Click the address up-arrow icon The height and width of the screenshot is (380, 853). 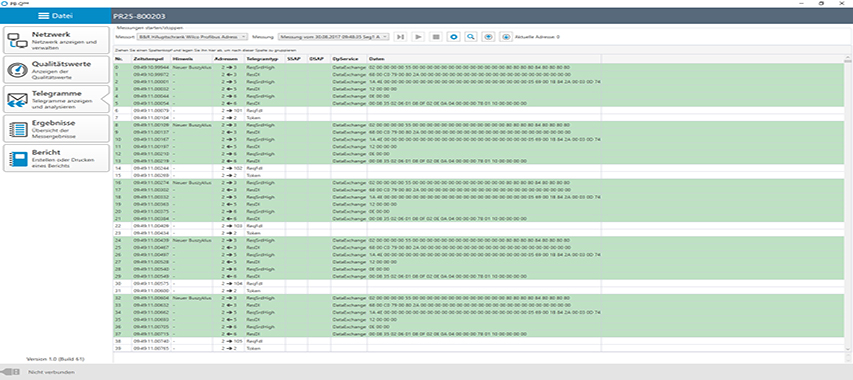(x=489, y=36)
